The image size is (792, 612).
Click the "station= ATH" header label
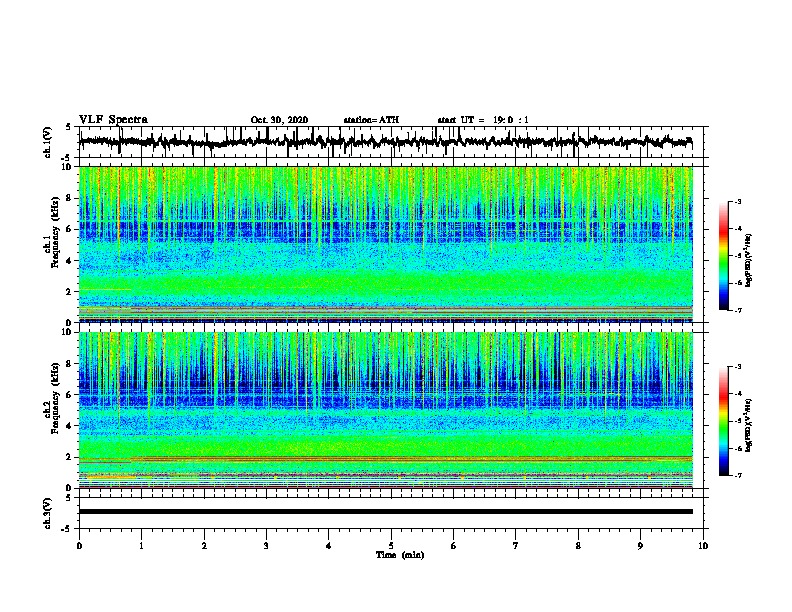pyautogui.click(x=371, y=120)
